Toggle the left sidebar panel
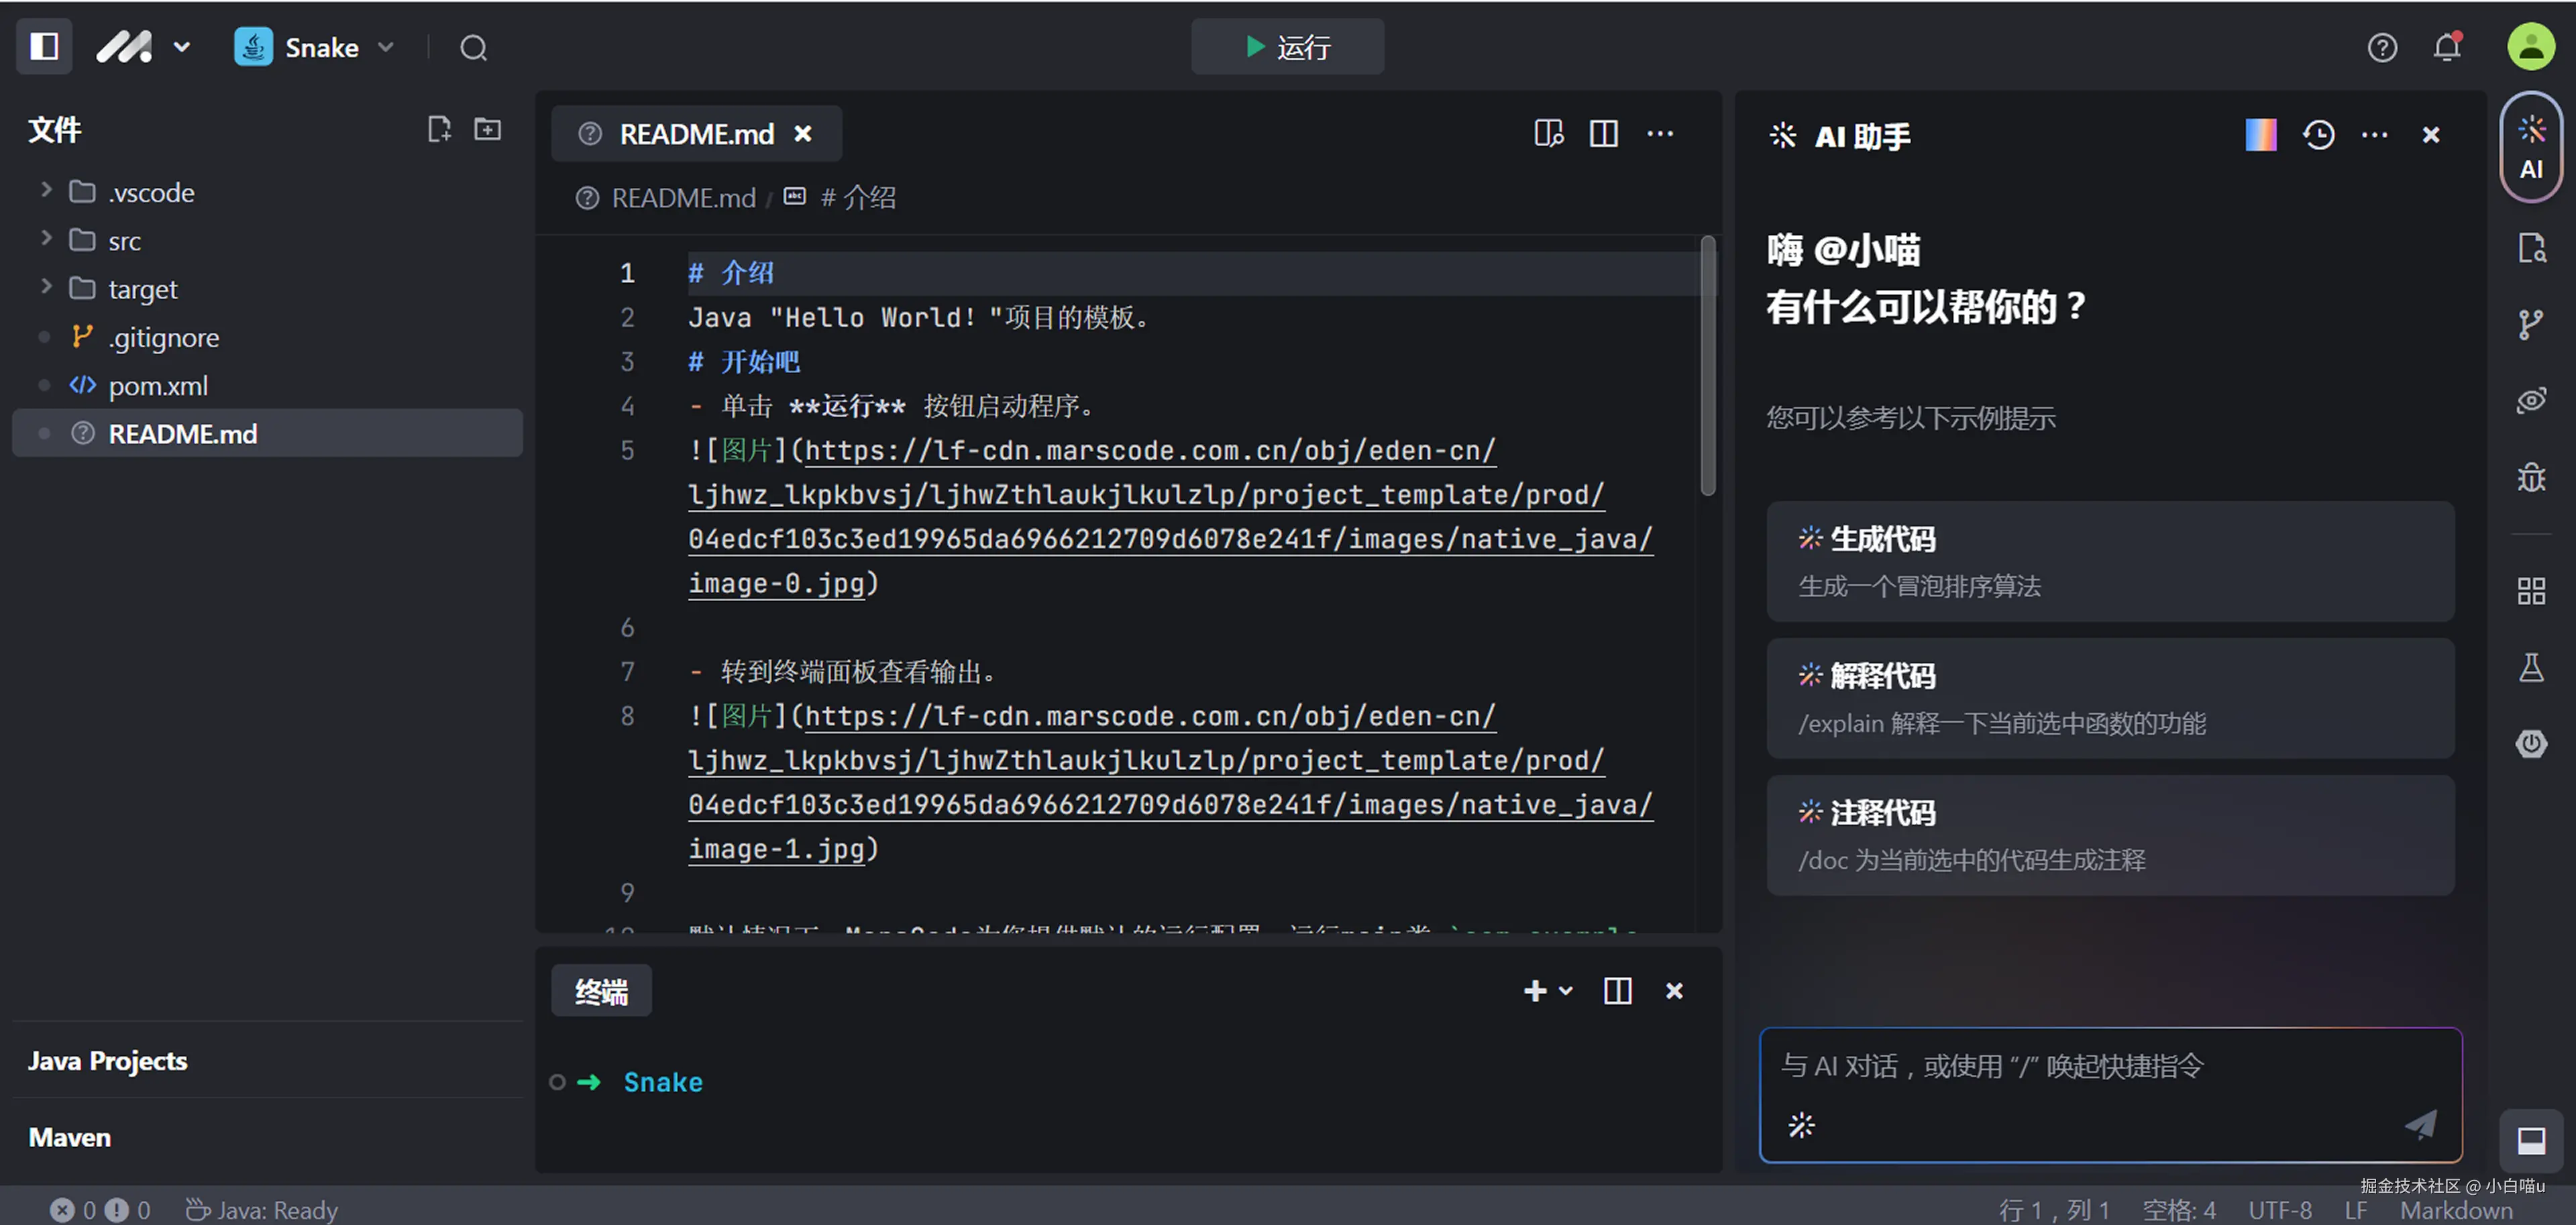This screenshot has height=1225, width=2576. click(44, 46)
